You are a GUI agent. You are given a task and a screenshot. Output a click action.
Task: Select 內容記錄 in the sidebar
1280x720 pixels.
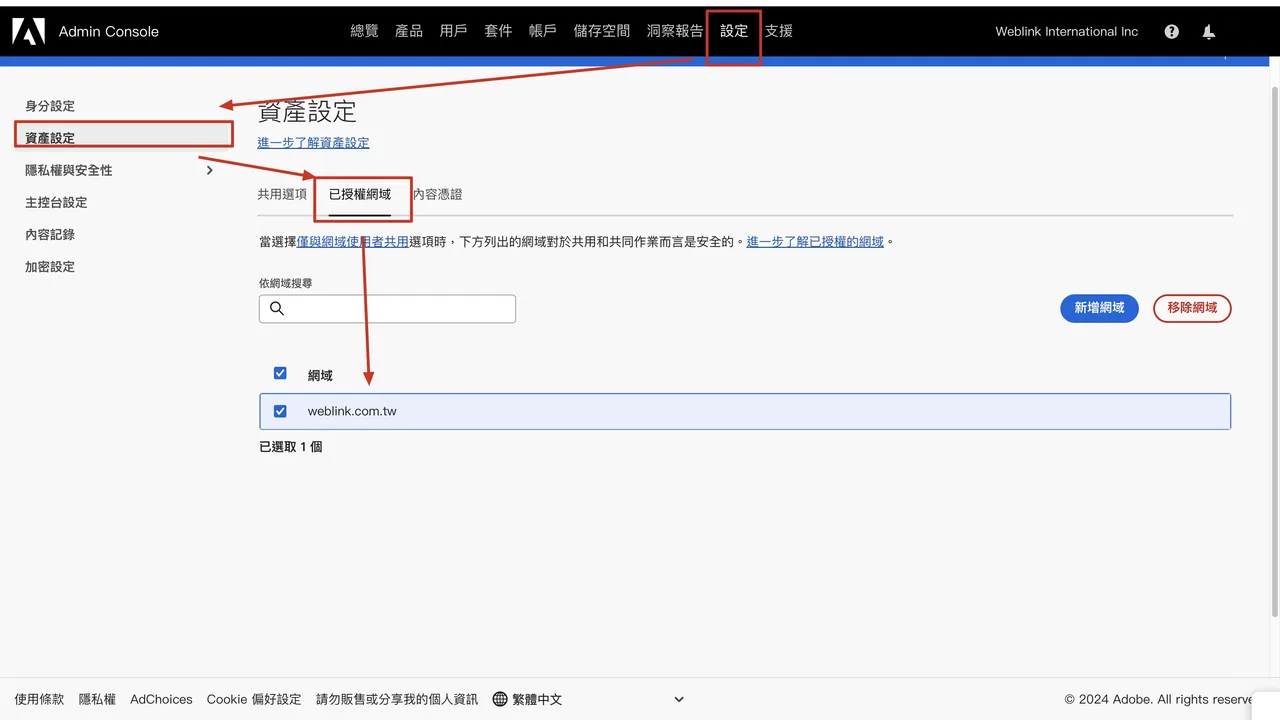(50, 234)
